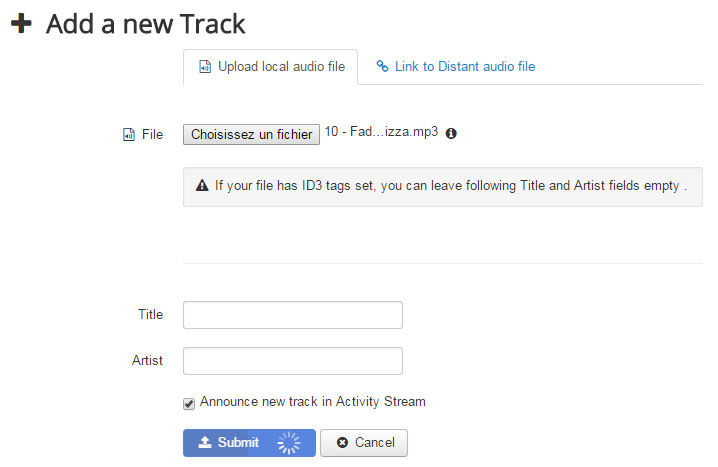Focus the Artist text field
This screenshot has height=467, width=718.
tap(293, 361)
